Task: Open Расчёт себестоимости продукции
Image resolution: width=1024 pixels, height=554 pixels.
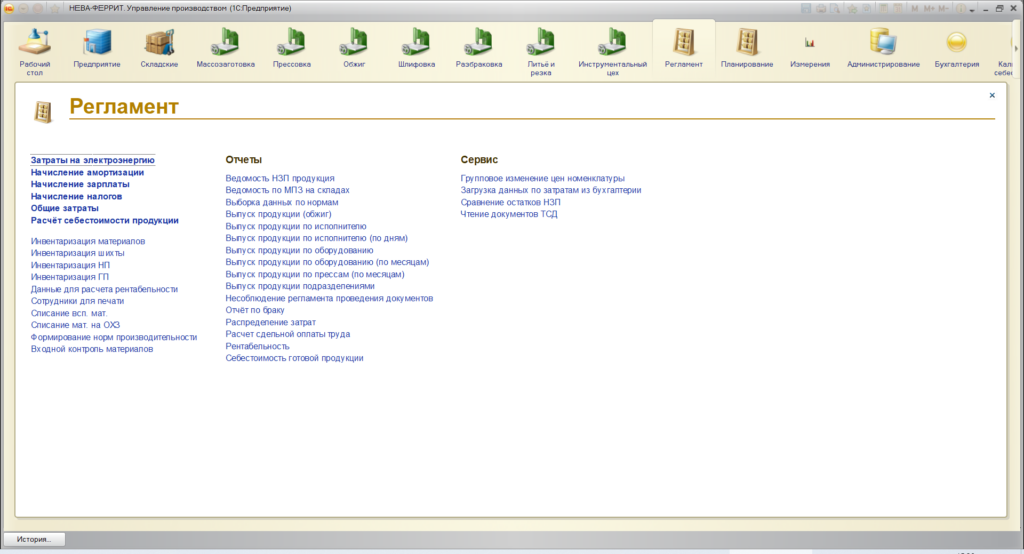Action: (104, 220)
